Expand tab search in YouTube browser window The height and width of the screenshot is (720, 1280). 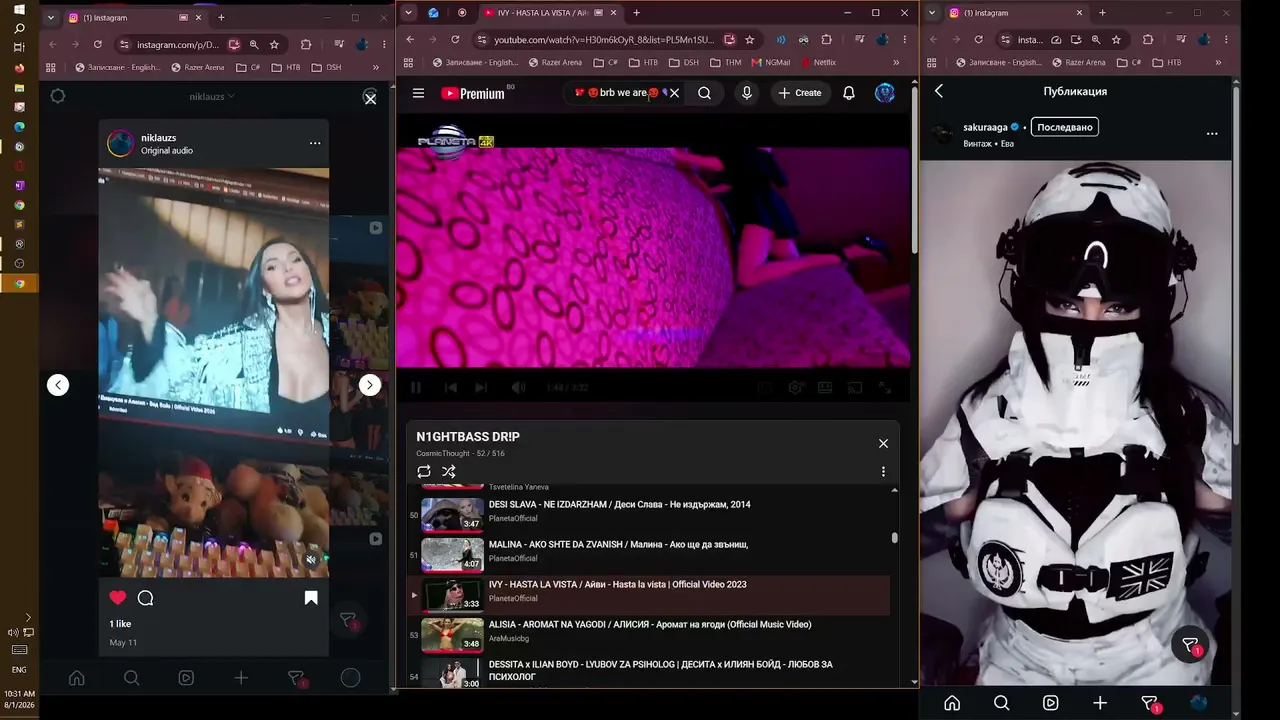pyautogui.click(x=408, y=13)
